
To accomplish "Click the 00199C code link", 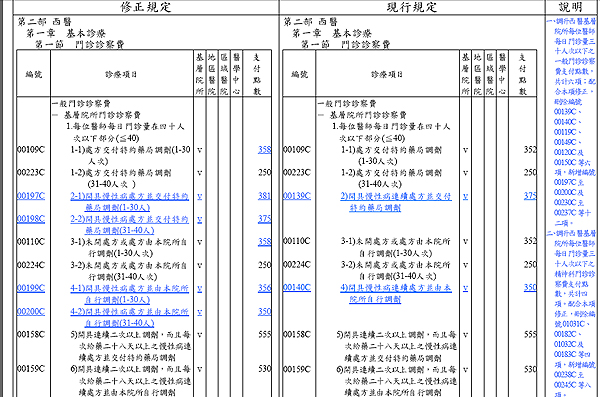I will (31, 288).
